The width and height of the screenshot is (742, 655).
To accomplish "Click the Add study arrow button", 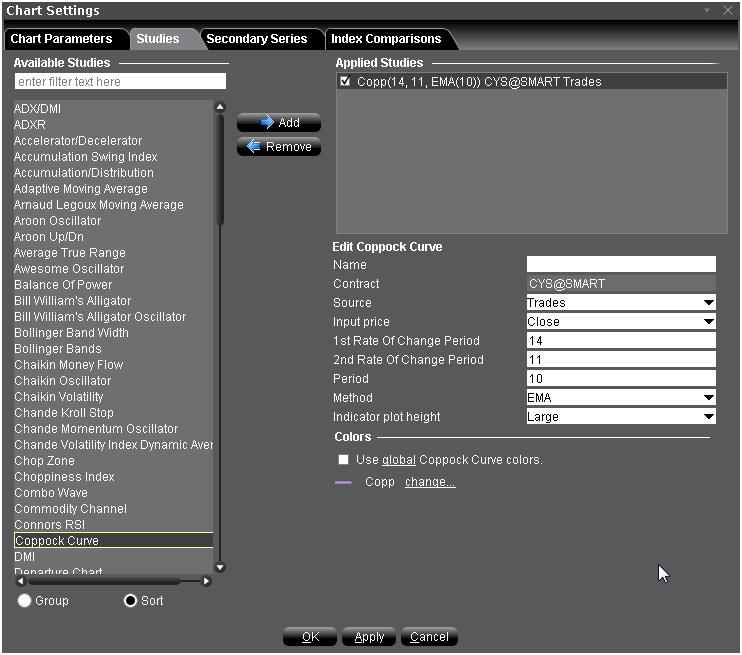I will tap(279, 123).
